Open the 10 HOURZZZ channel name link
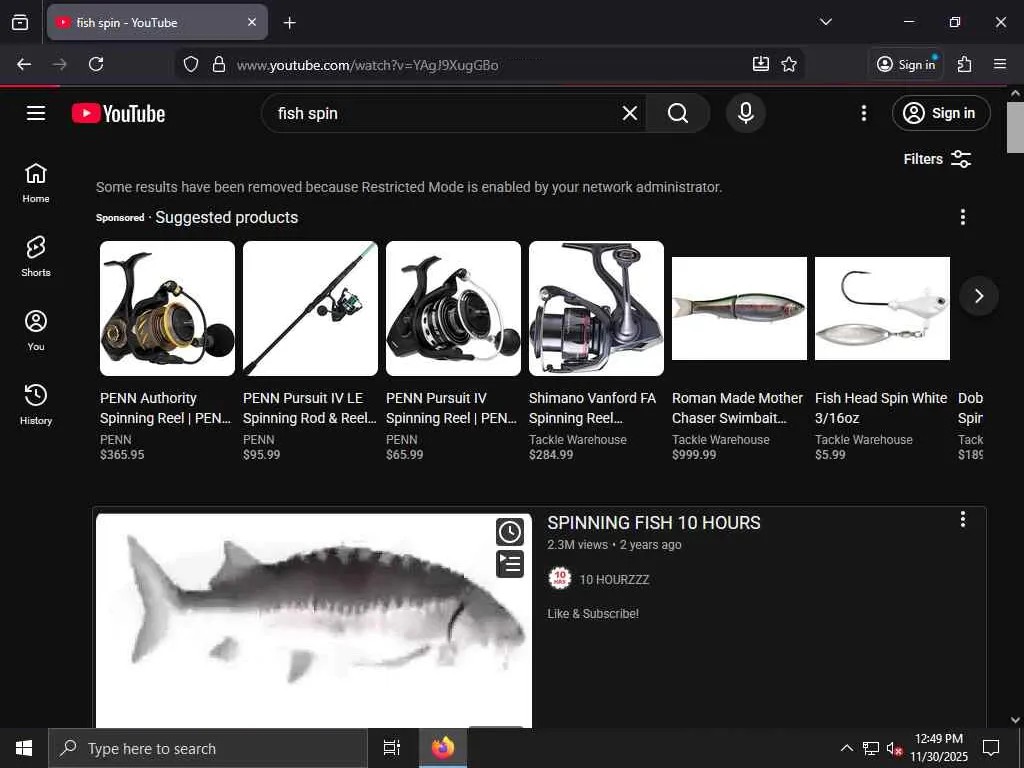 [614, 579]
